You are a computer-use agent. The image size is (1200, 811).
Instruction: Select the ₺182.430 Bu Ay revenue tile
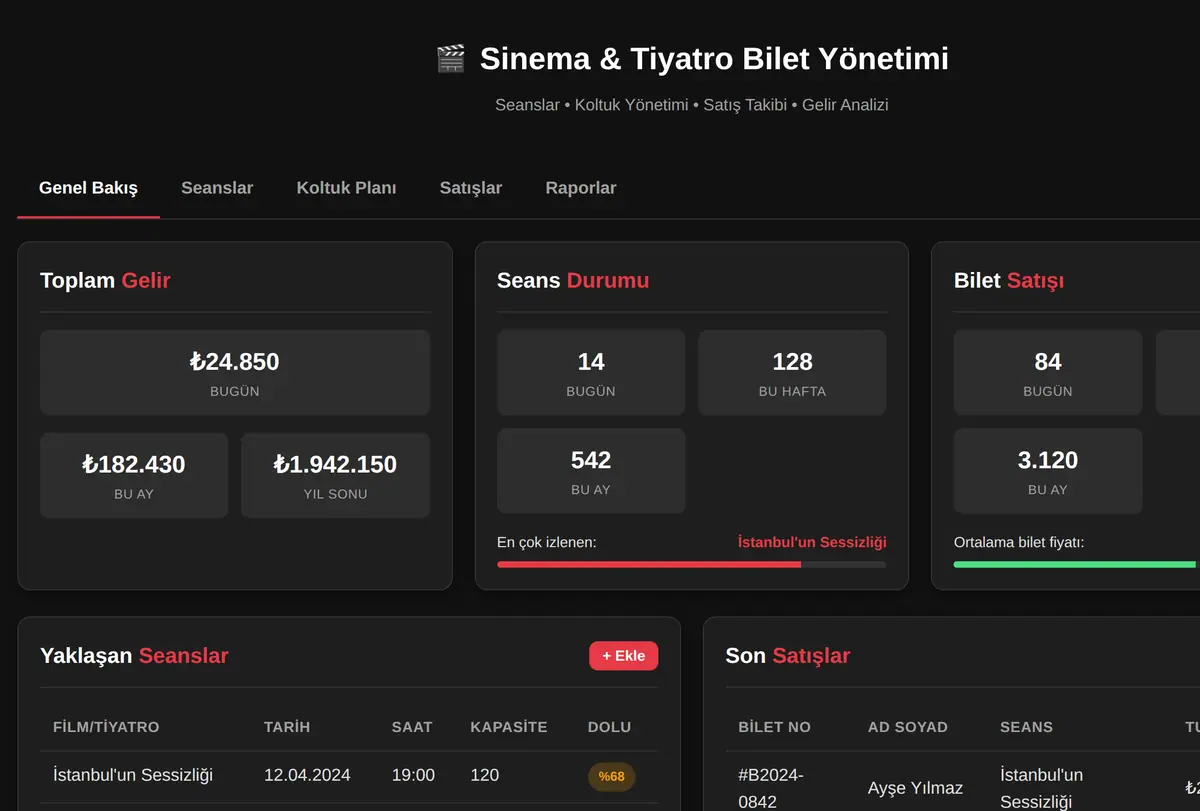134,475
